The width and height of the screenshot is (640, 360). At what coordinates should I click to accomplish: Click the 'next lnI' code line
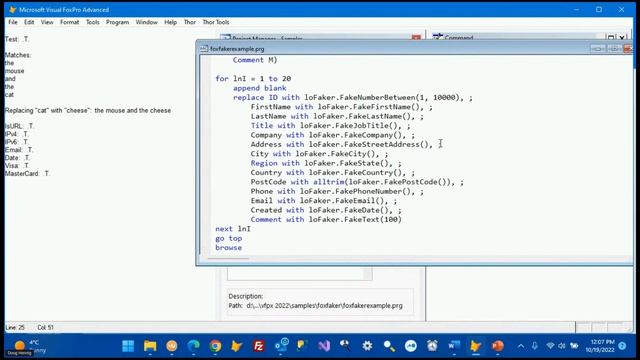tap(233, 229)
